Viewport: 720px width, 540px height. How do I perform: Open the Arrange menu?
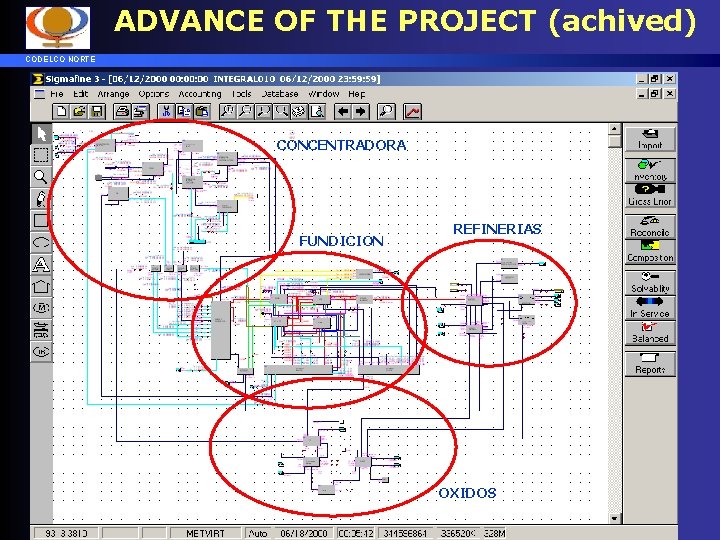pyautogui.click(x=113, y=94)
